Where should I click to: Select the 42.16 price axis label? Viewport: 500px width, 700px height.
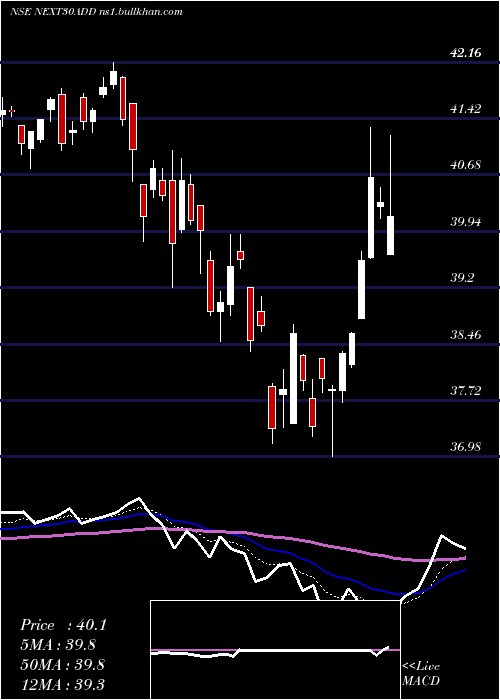466,53
